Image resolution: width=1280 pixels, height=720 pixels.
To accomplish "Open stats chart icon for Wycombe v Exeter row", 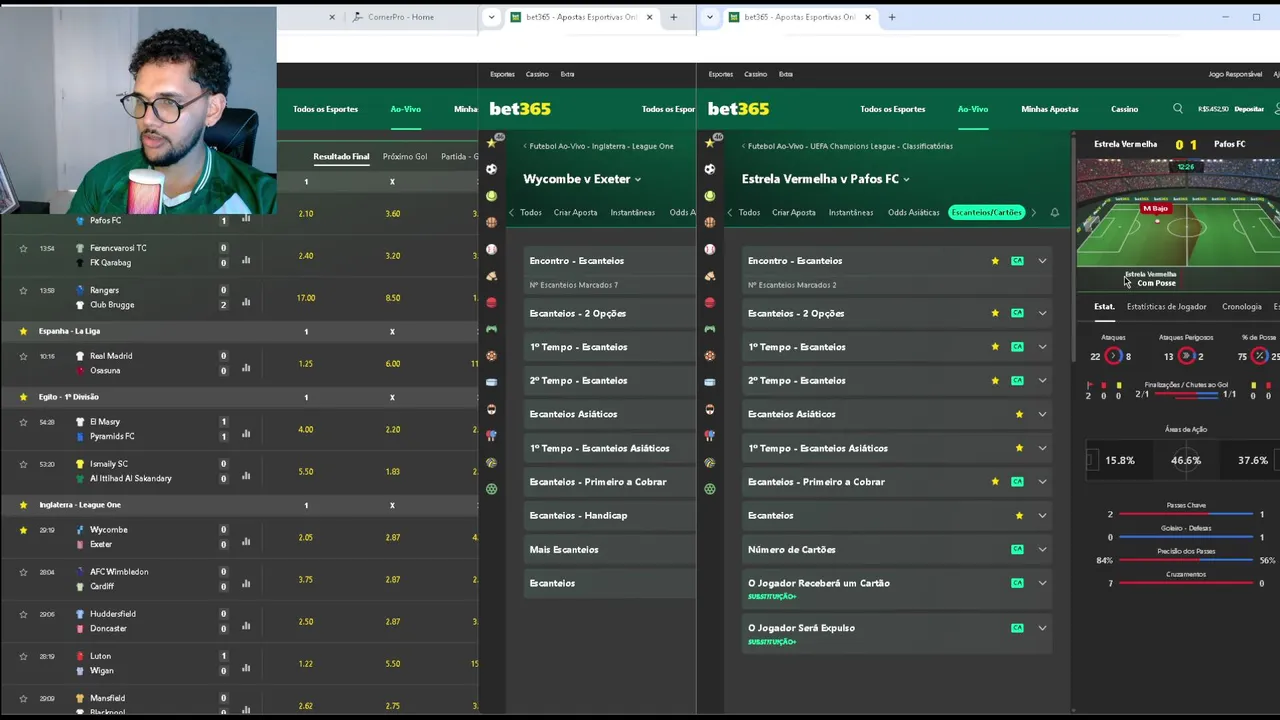I will (x=246, y=542).
